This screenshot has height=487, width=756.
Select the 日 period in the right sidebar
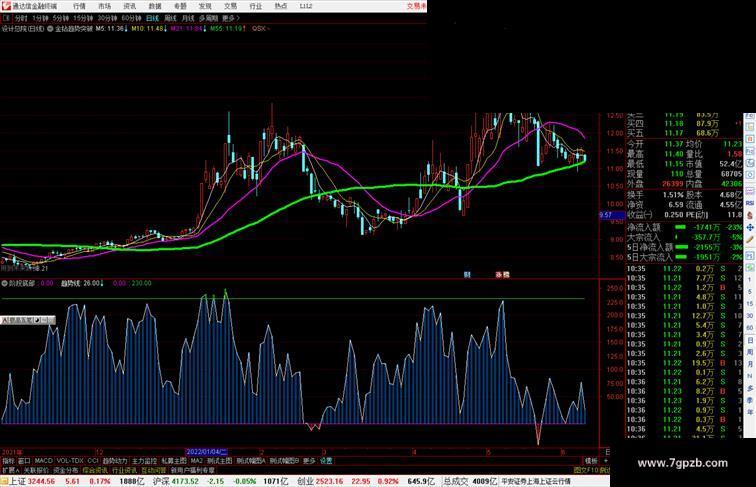point(750,340)
